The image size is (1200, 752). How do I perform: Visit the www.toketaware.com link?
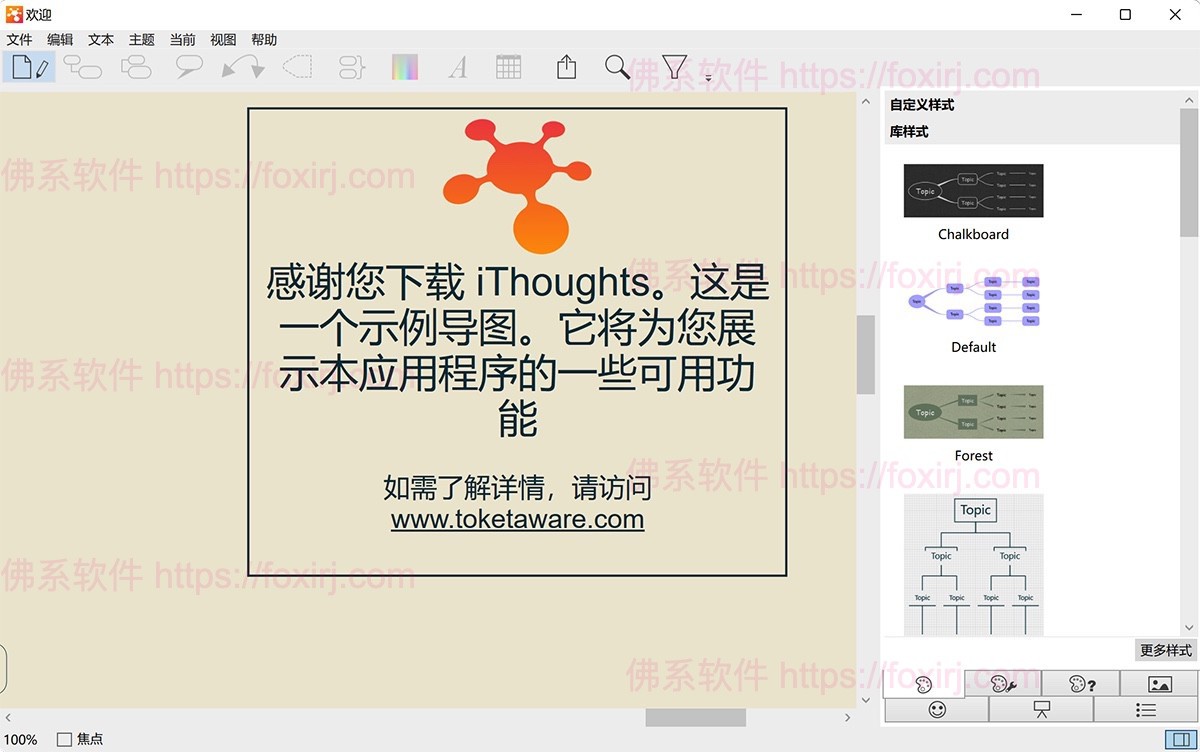pos(517,521)
